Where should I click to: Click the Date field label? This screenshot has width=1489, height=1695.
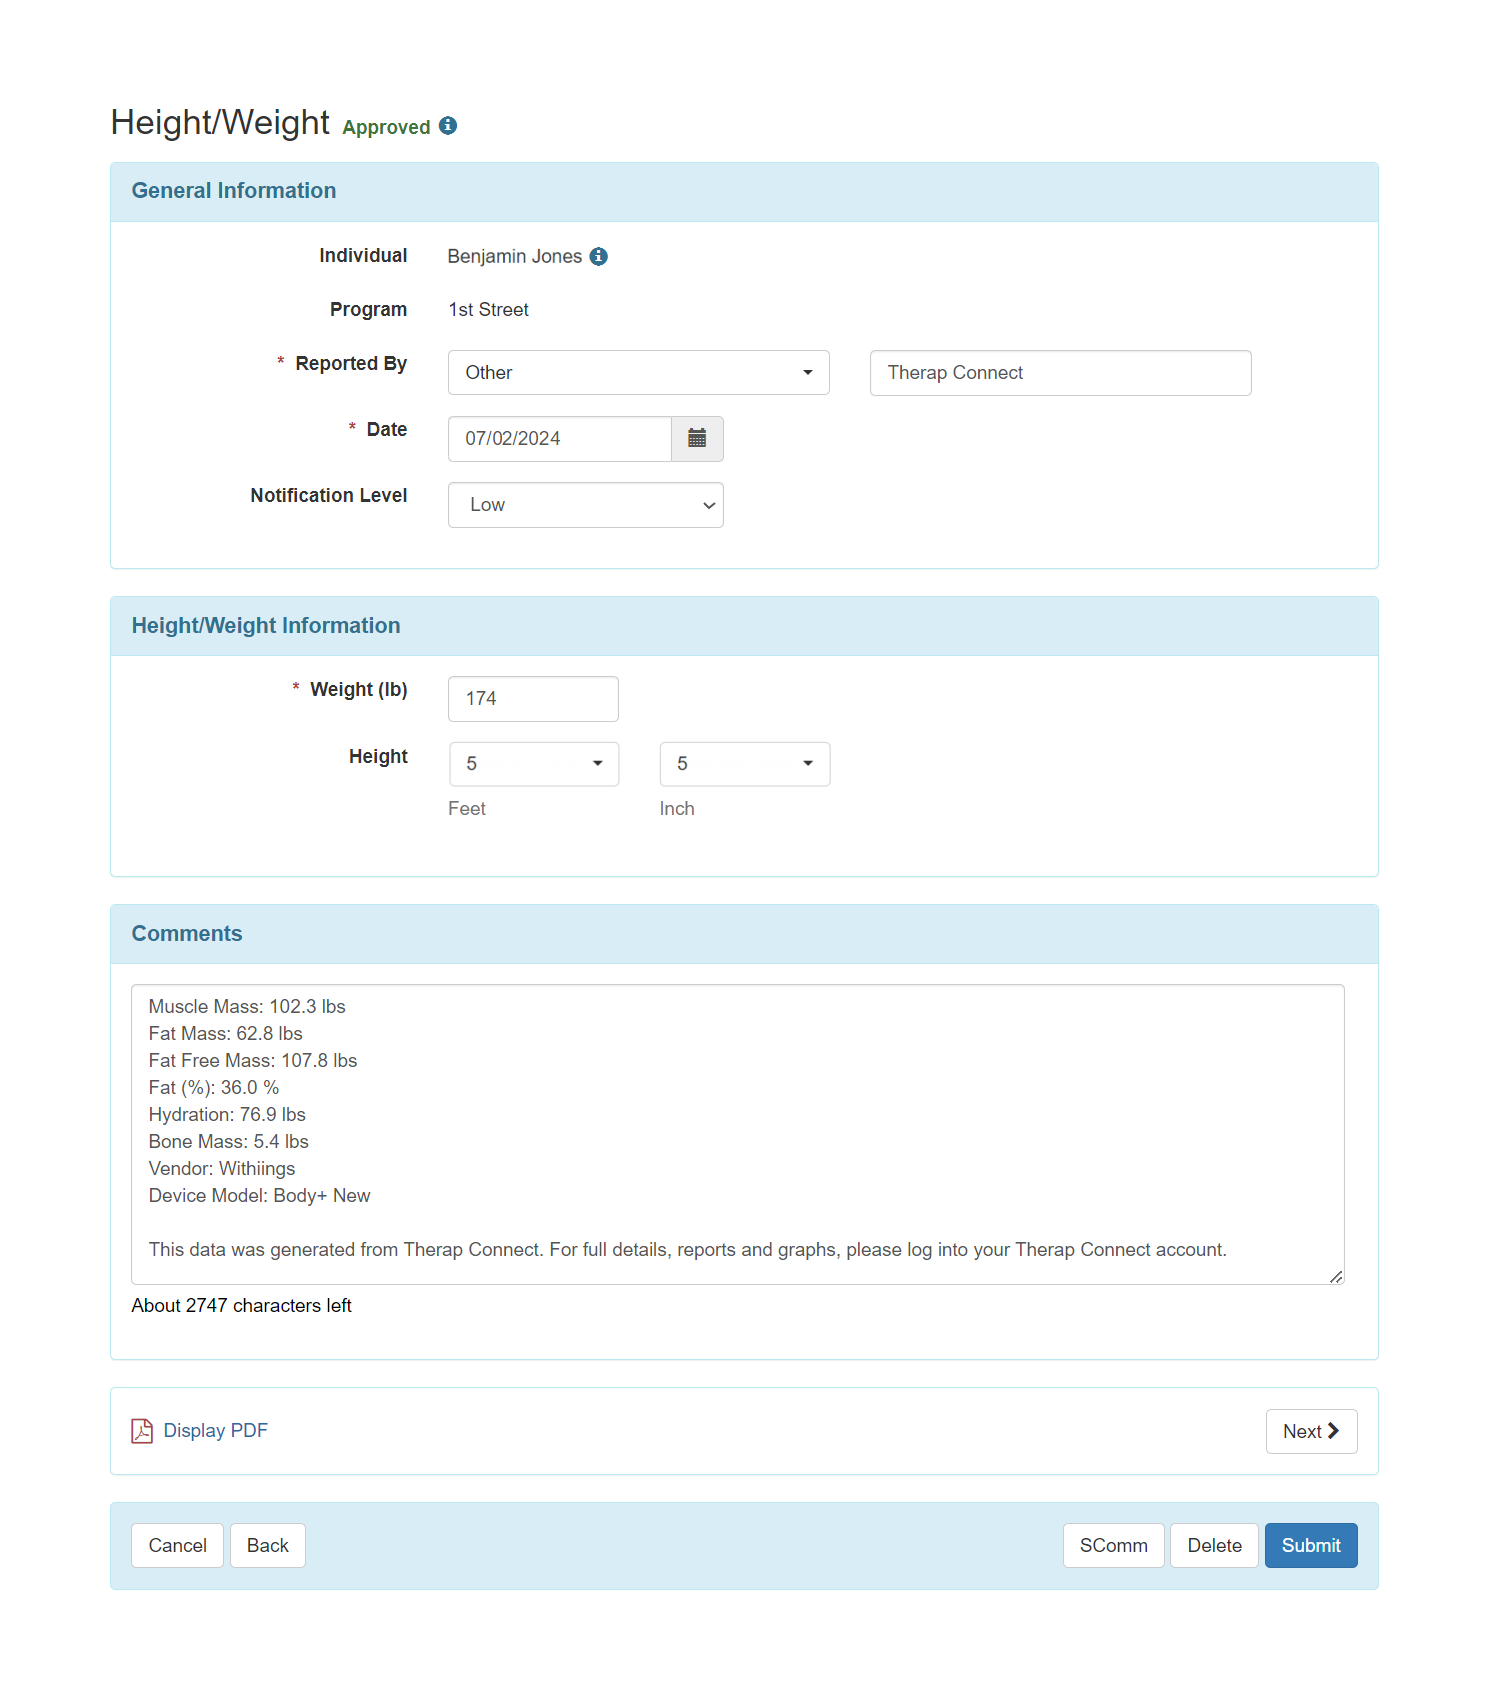coord(387,430)
